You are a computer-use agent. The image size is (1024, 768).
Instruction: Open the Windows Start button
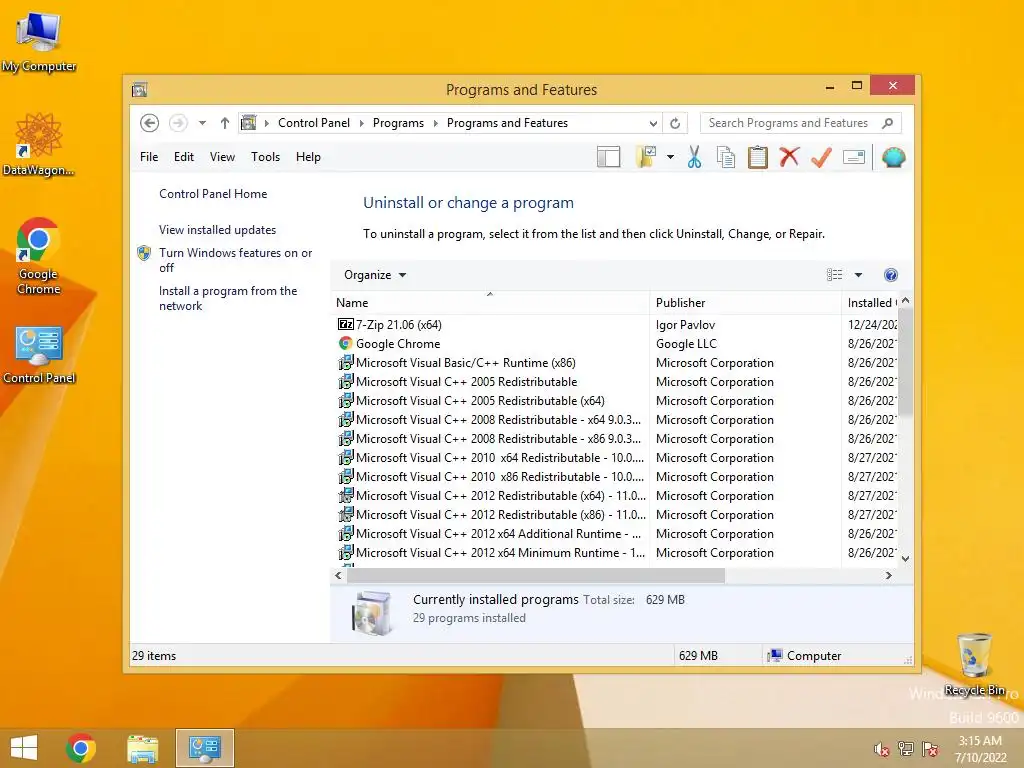pos(24,748)
